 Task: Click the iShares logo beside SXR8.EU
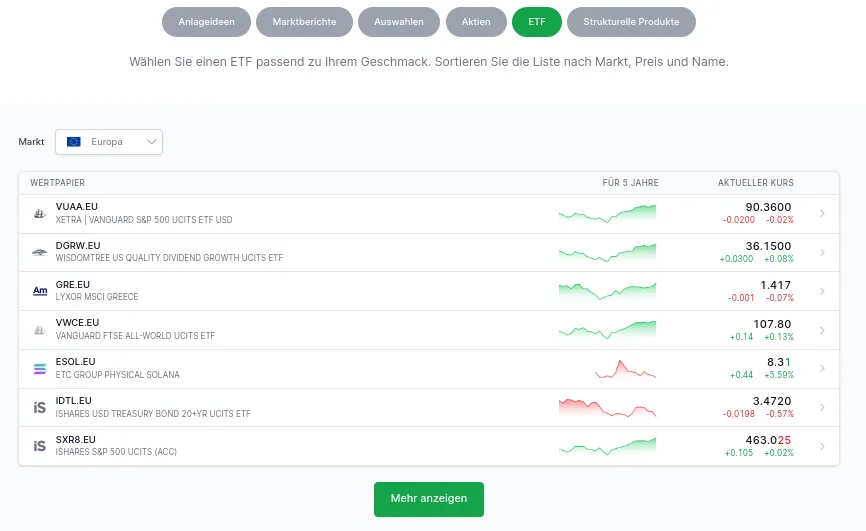pyautogui.click(x=40, y=446)
